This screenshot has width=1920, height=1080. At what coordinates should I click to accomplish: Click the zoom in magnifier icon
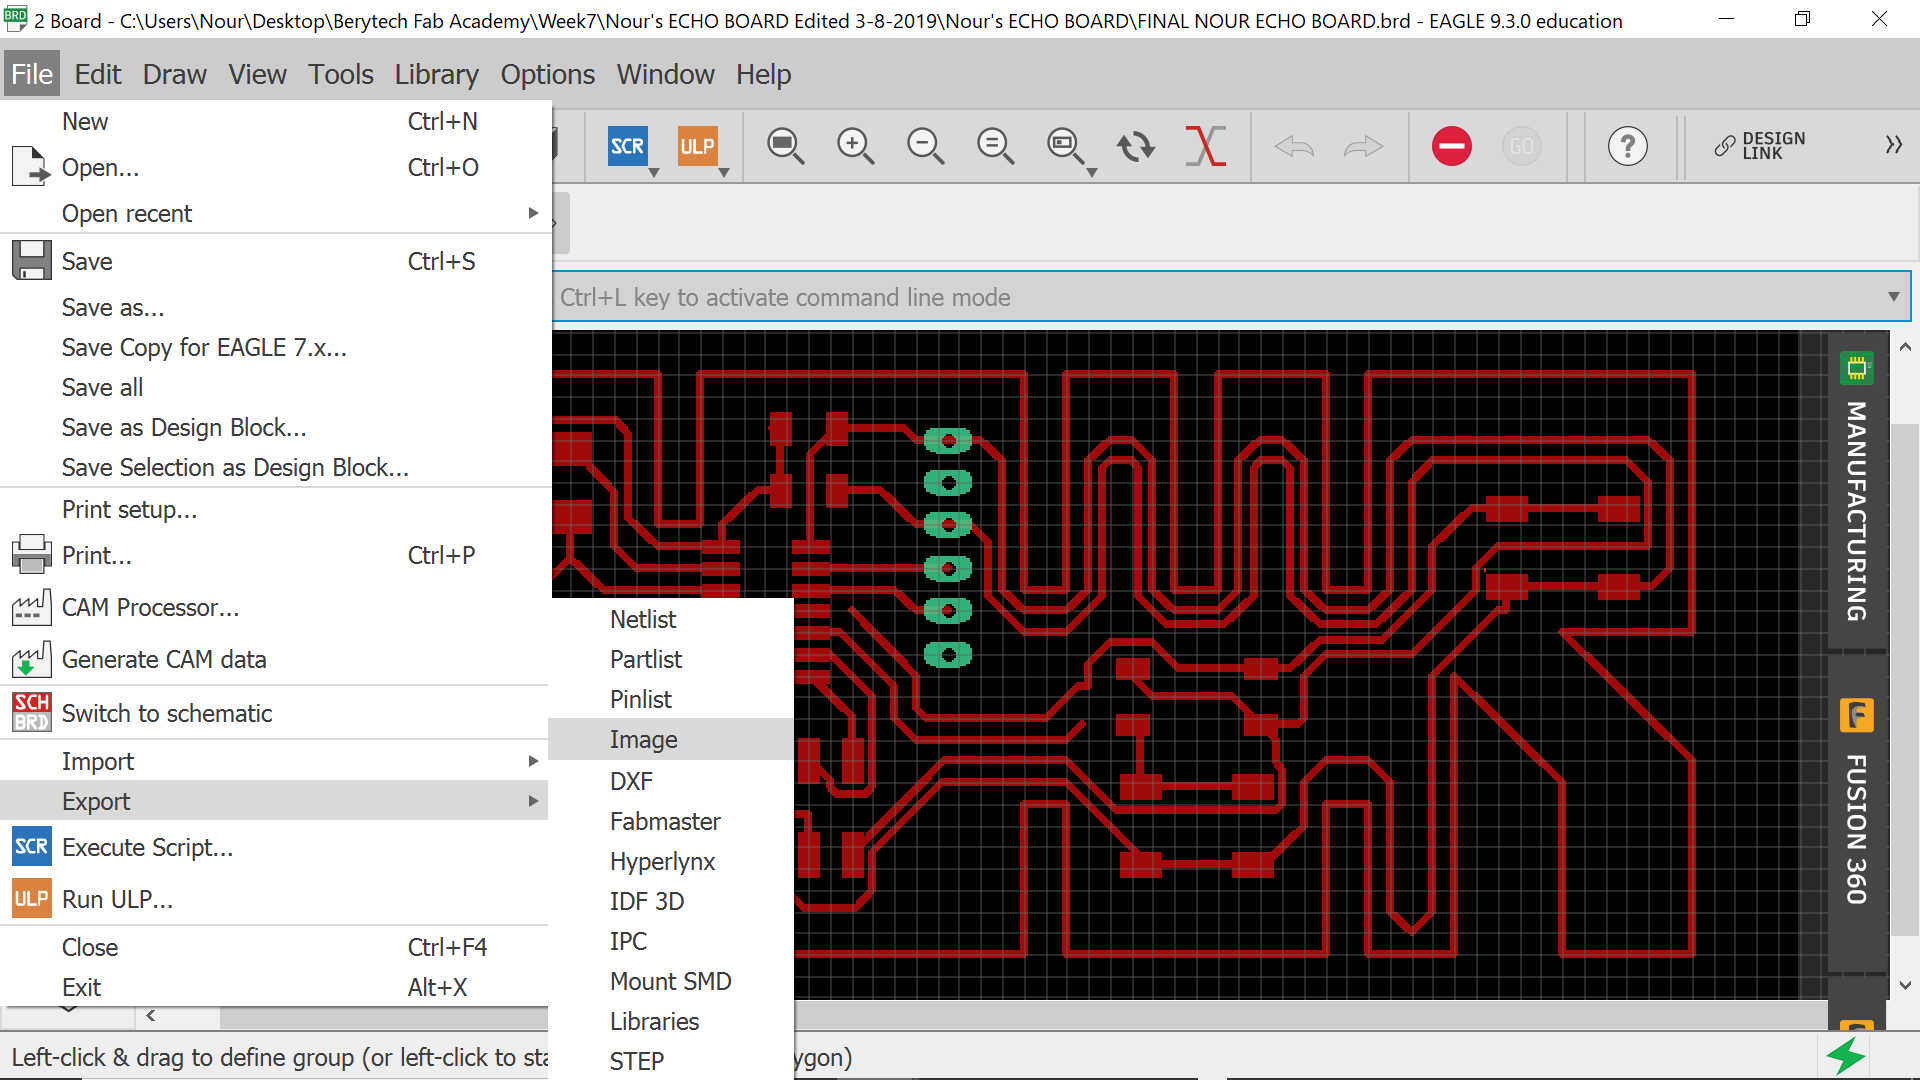855,146
